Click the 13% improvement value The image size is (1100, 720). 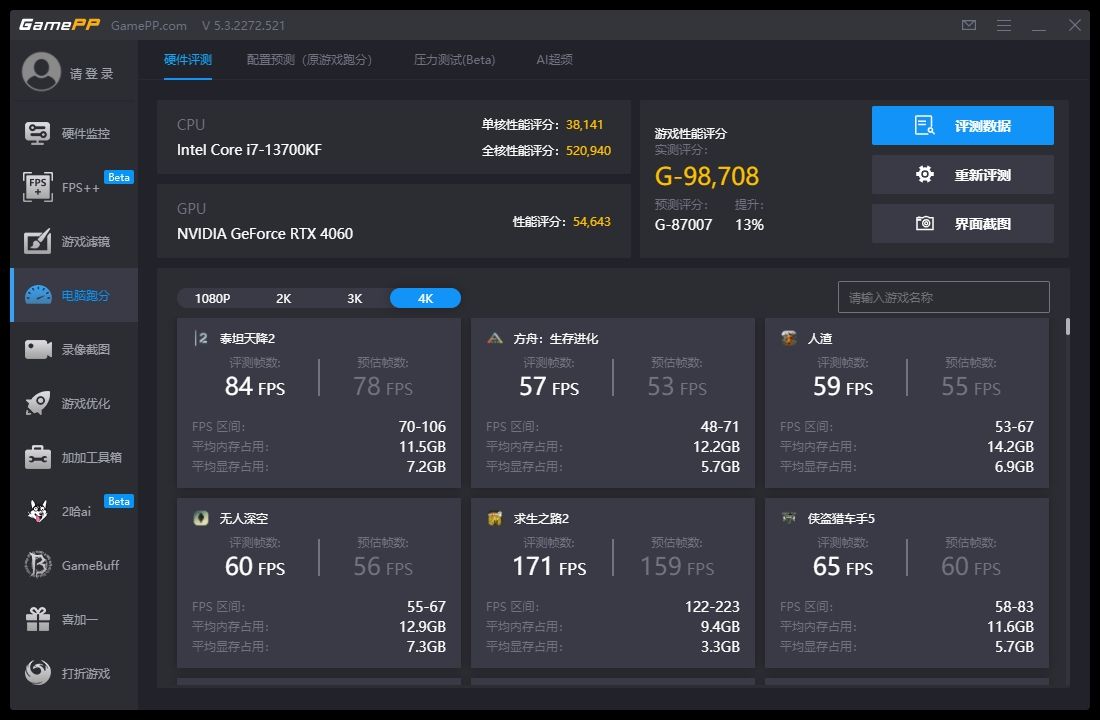pyautogui.click(x=749, y=225)
